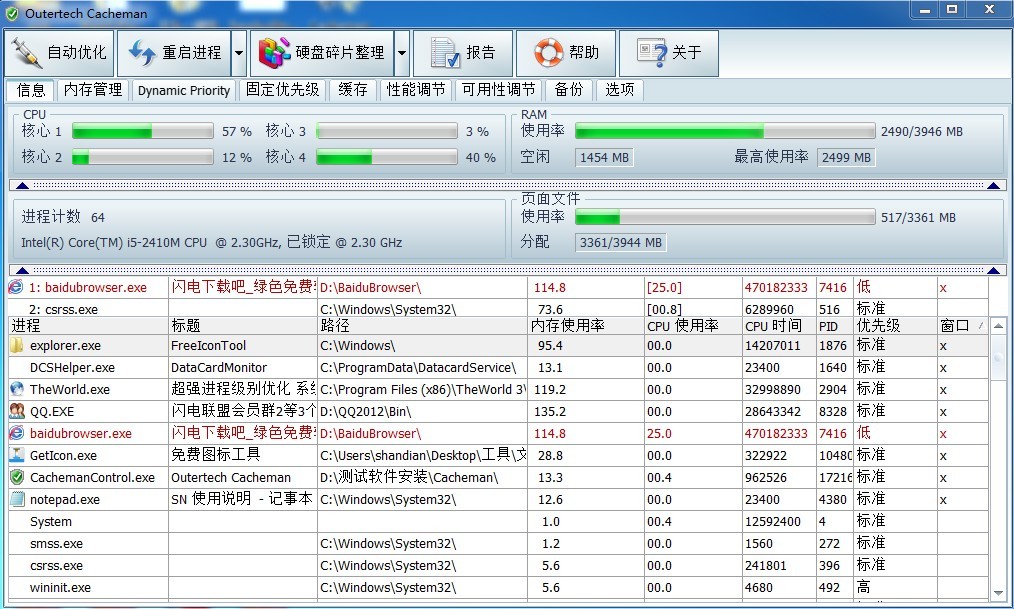
Task: Sort the list by 进程 column header
Action: point(89,326)
